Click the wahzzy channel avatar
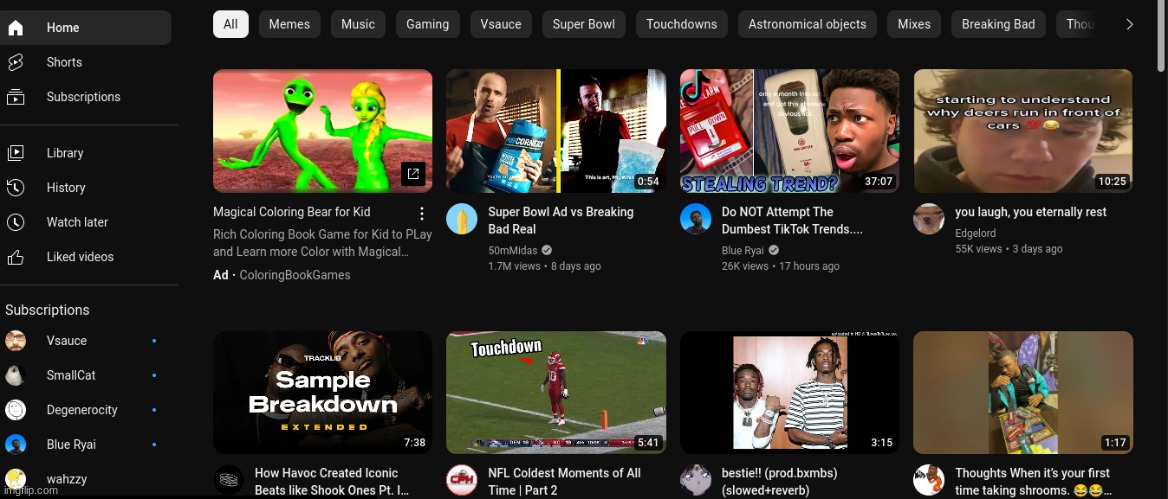The image size is (1168, 499). [x=16, y=479]
